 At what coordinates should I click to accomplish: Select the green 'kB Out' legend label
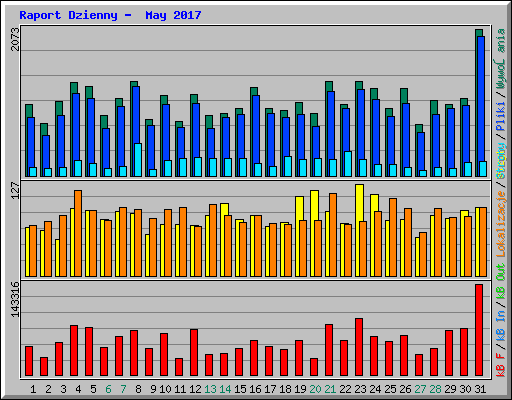pyautogui.click(x=501, y=281)
